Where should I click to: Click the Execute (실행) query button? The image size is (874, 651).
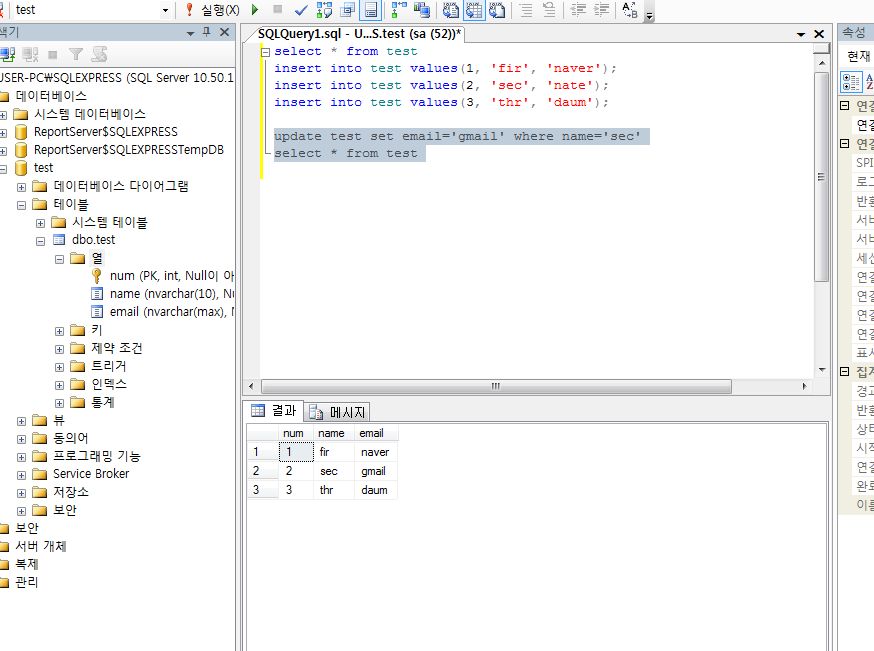click(212, 9)
